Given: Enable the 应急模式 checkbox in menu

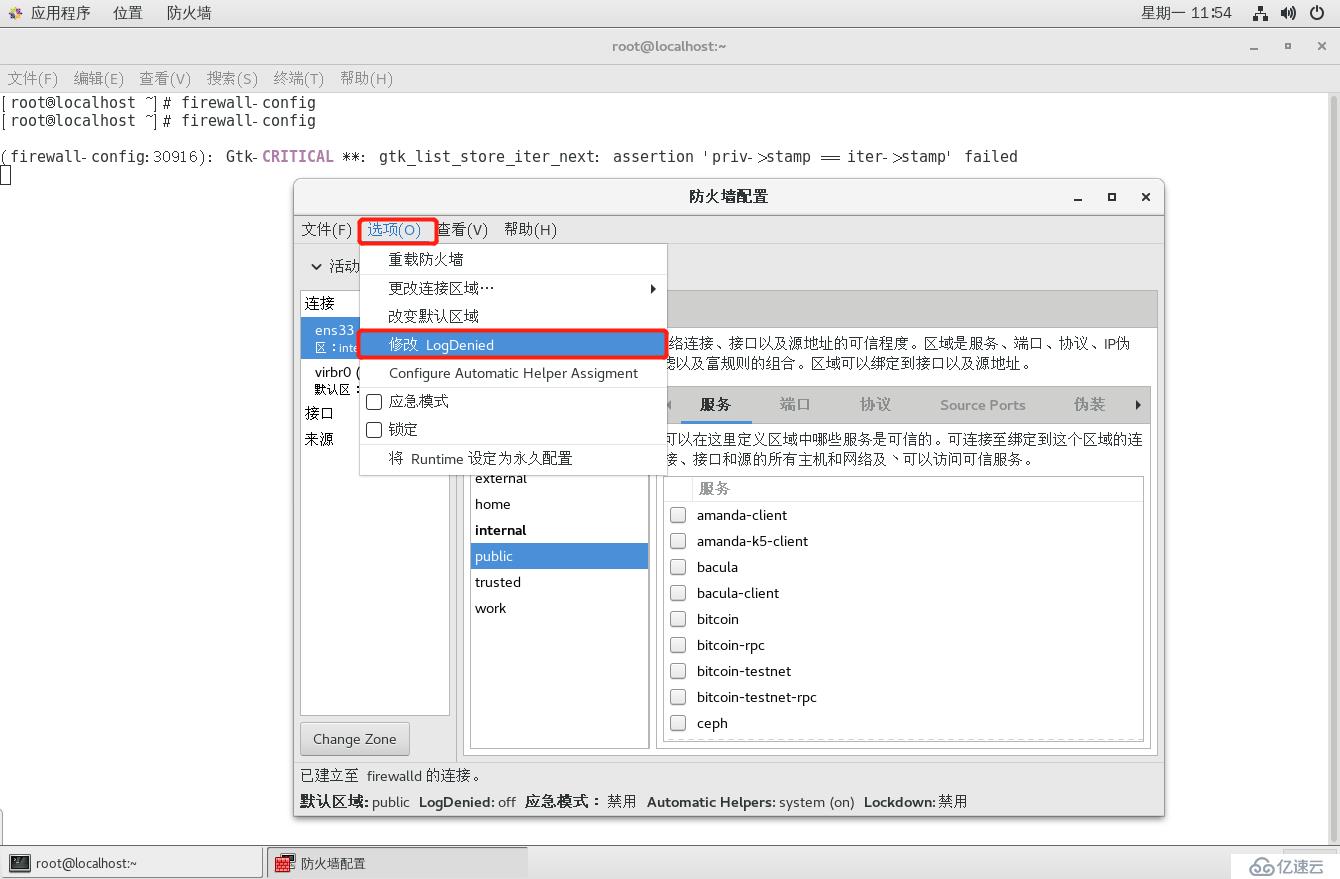Looking at the screenshot, I should [x=374, y=402].
